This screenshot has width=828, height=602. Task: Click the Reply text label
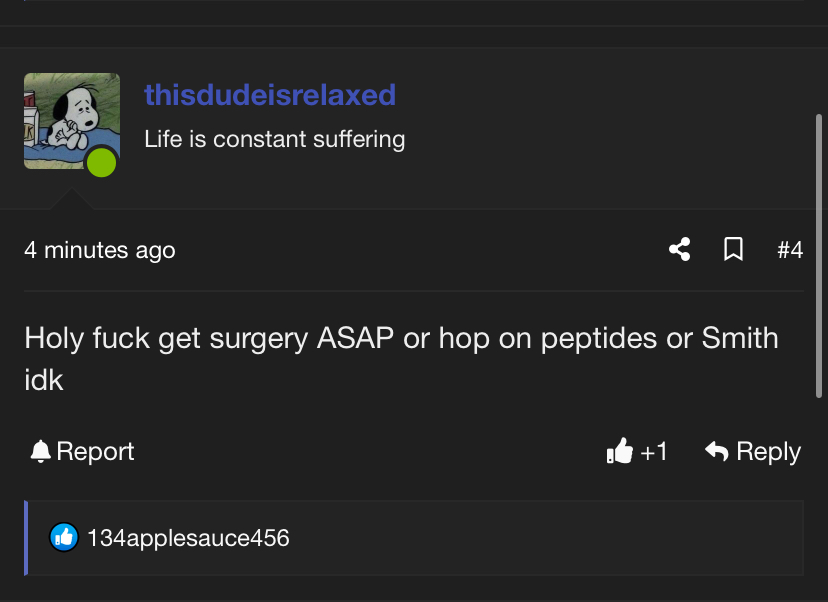[x=768, y=452]
